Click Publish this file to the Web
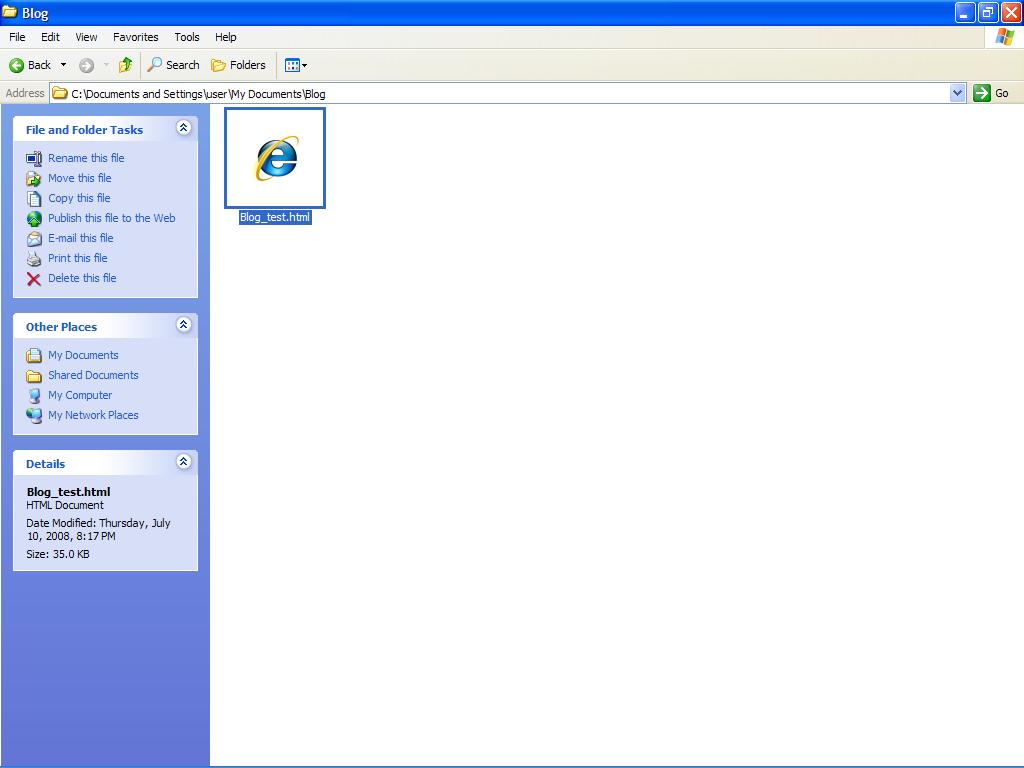 (x=112, y=218)
